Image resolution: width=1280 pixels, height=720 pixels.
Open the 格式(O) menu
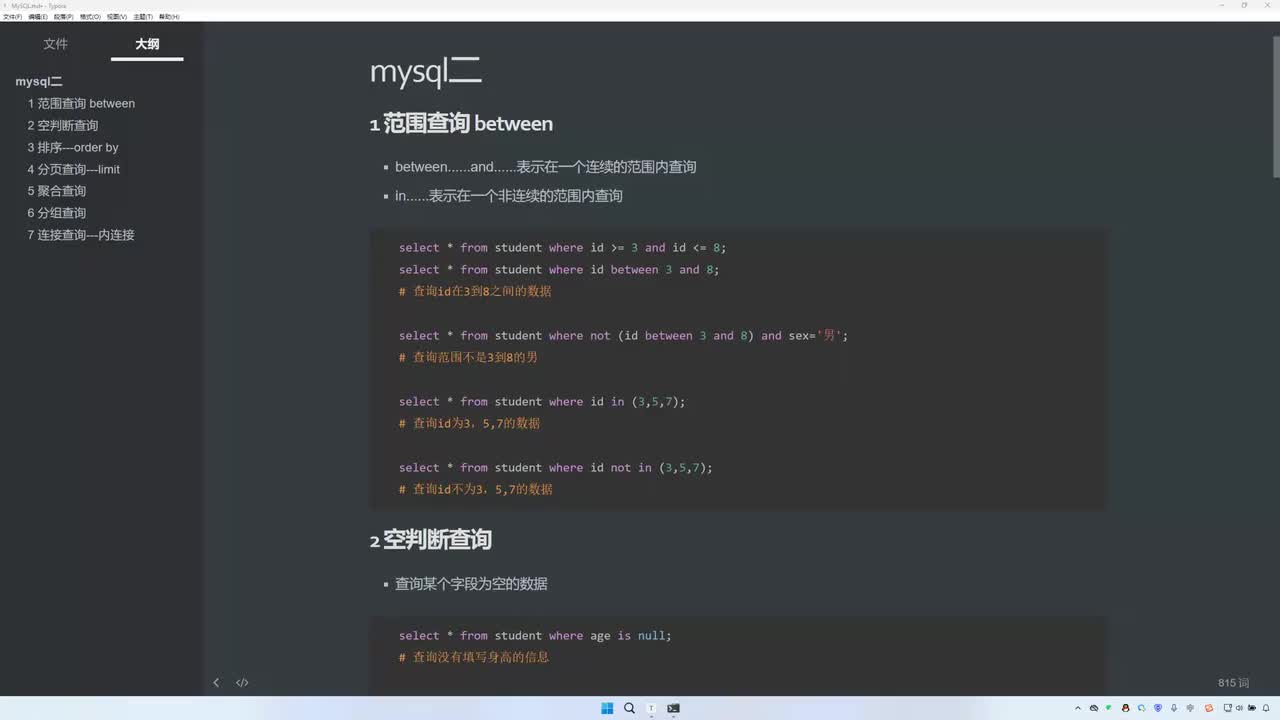90,17
